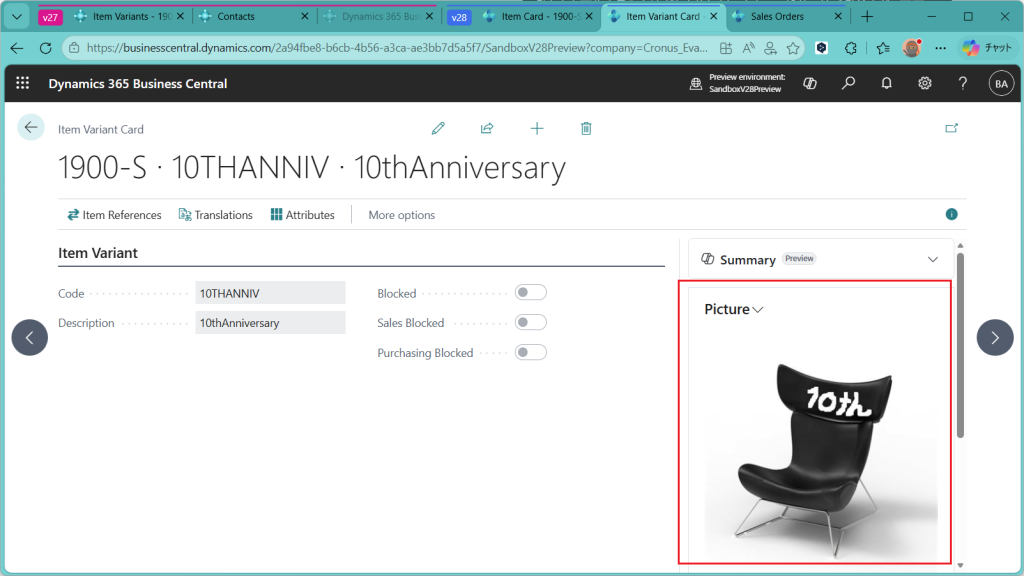The width and height of the screenshot is (1024, 576).
Task: Open the Settings gear icon
Action: tap(925, 84)
